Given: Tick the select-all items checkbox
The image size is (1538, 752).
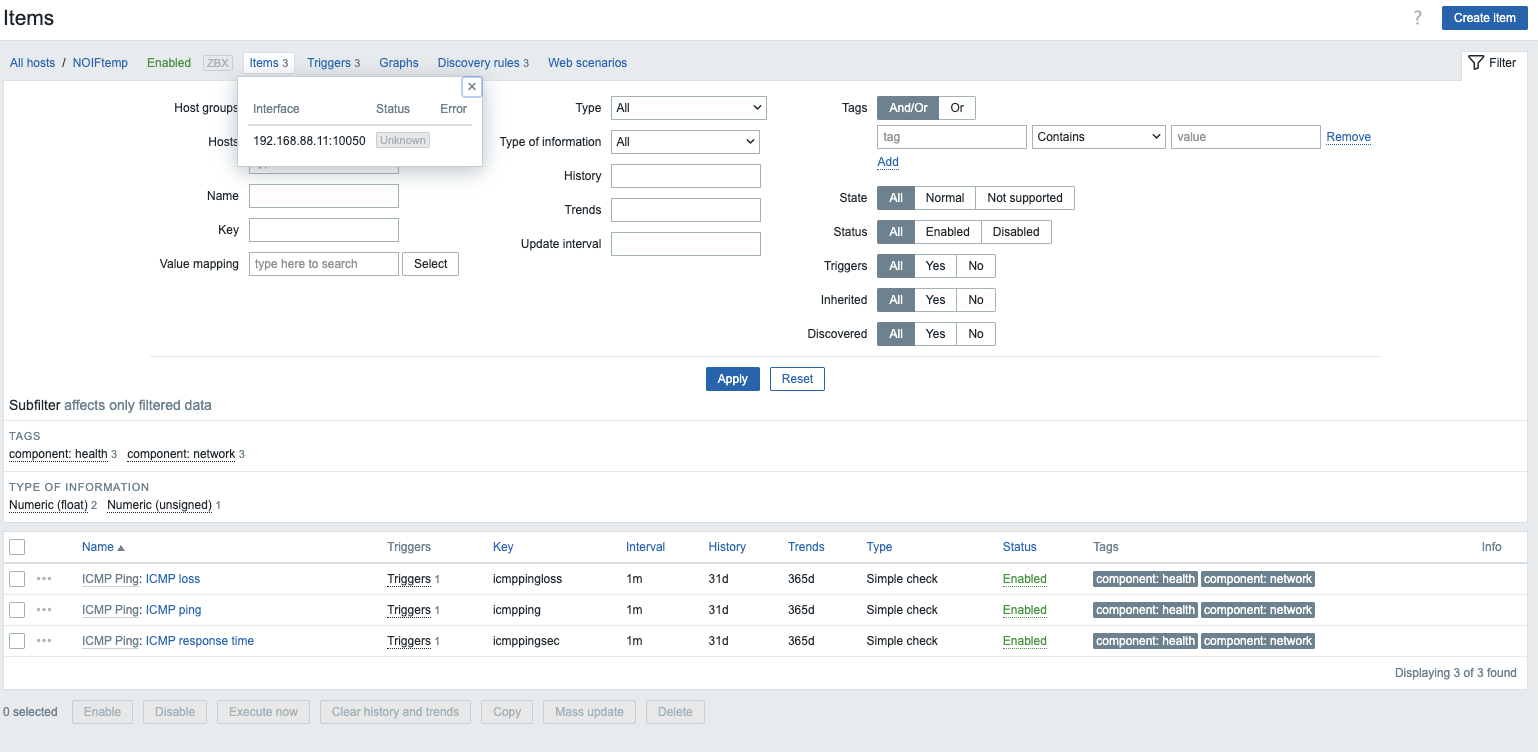Looking at the screenshot, I should (17, 547).
